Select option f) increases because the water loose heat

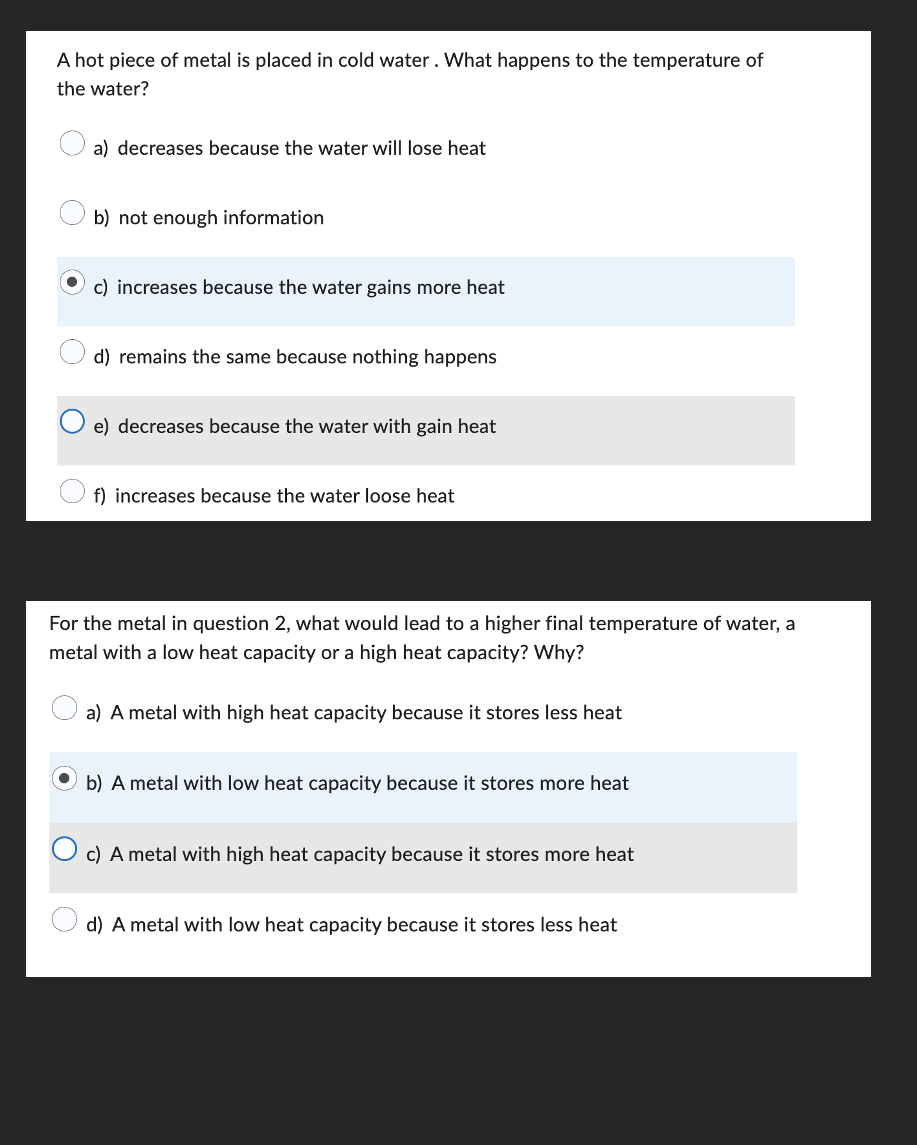click(x=71, y=491)
